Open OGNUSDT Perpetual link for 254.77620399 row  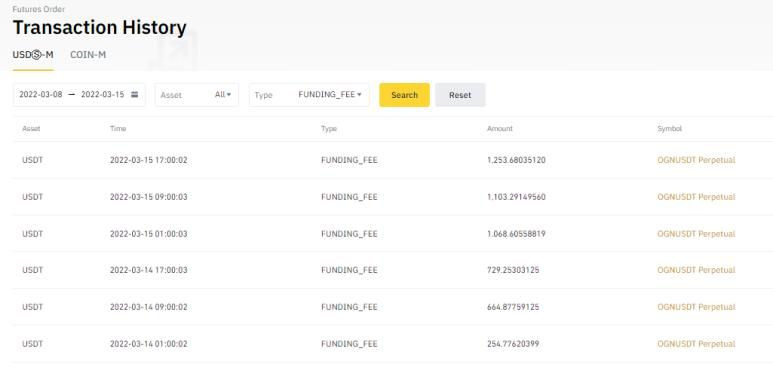[x=696, y=343]
